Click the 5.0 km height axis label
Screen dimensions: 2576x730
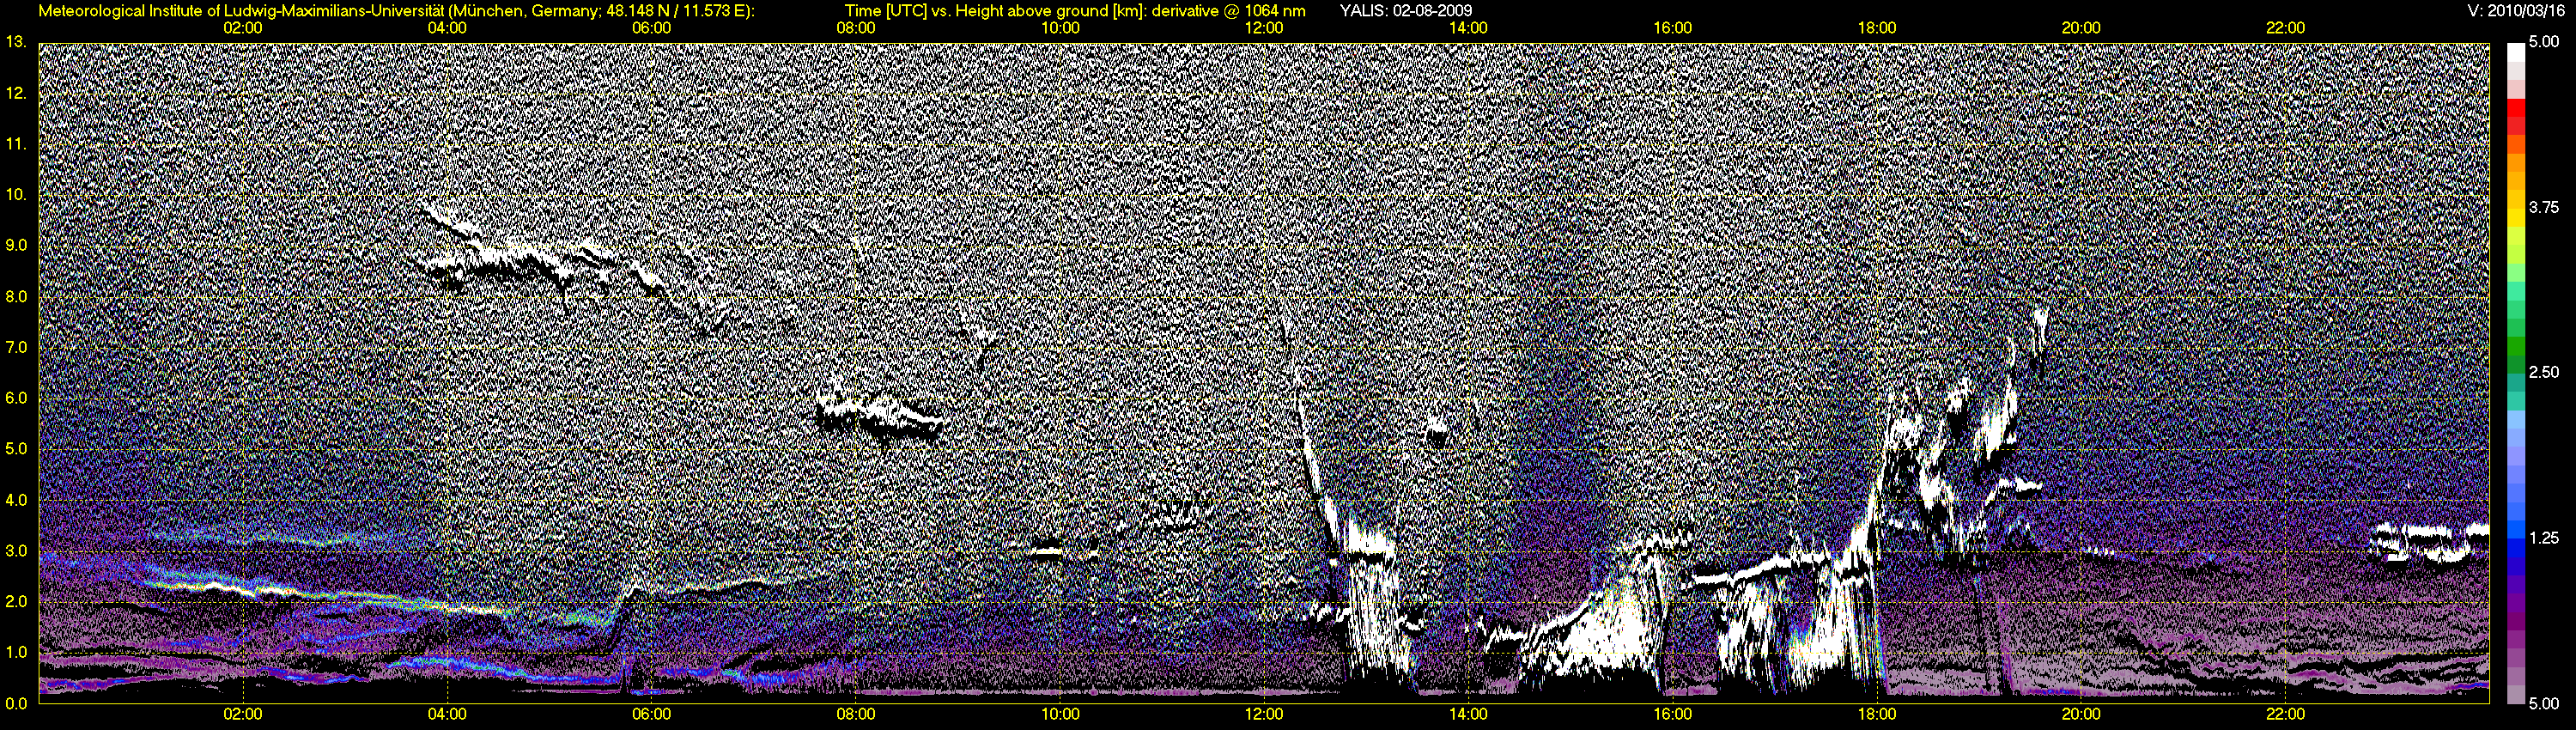click(16, 450)
